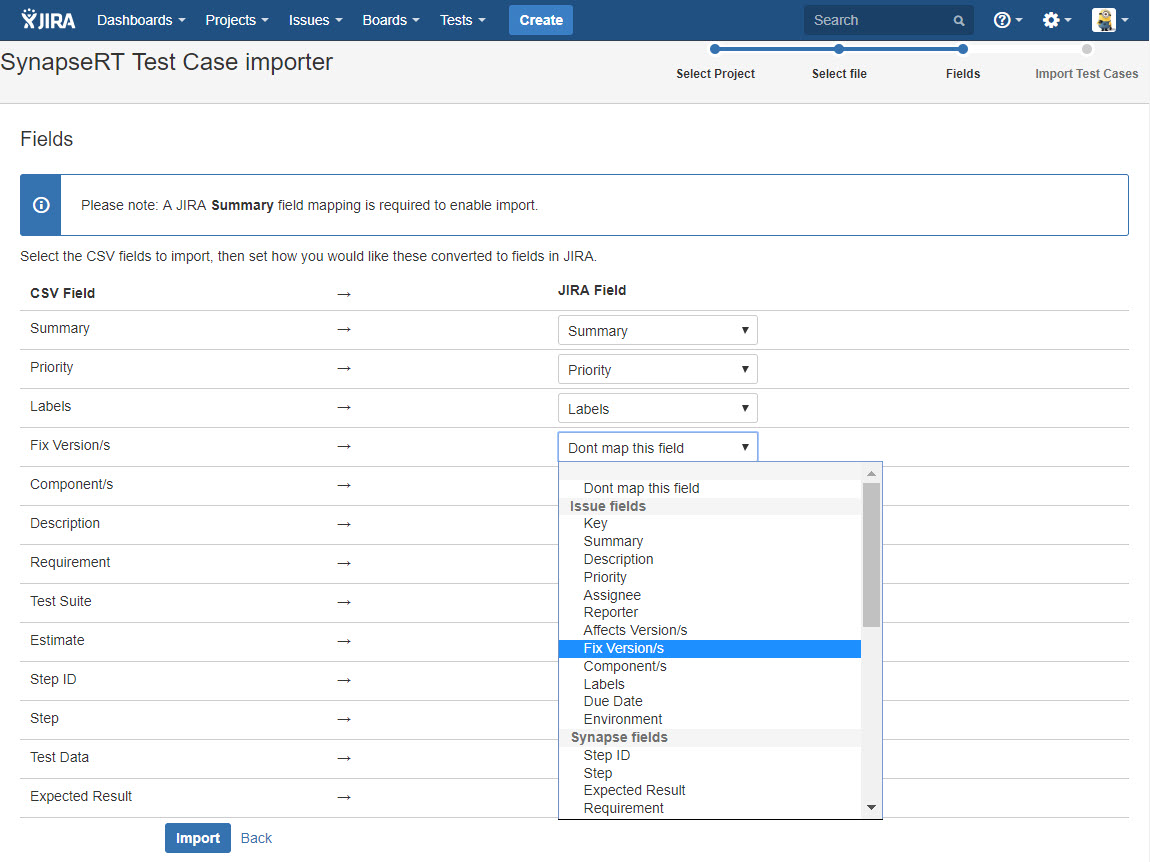Expand the Priority JIRA field dropdown
1150x862 pixels.
657,370
